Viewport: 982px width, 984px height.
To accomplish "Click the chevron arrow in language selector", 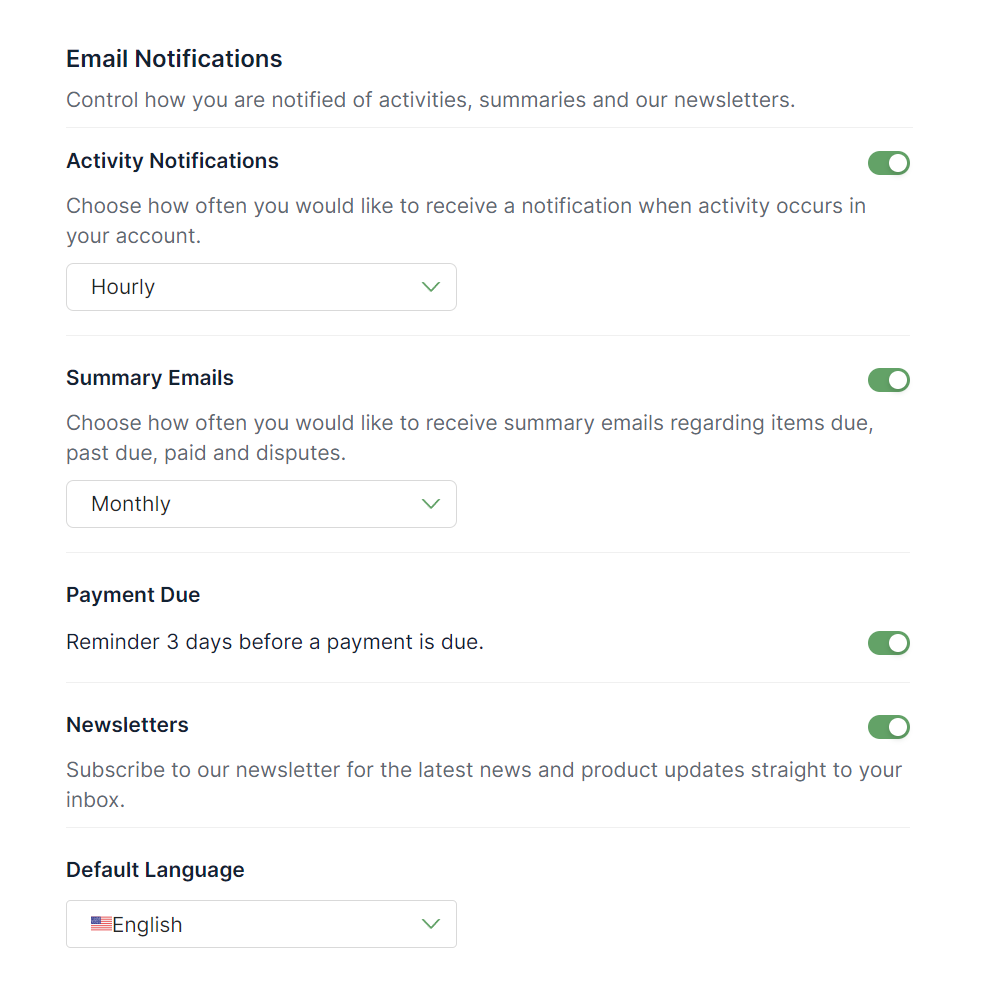I will 430,924.
